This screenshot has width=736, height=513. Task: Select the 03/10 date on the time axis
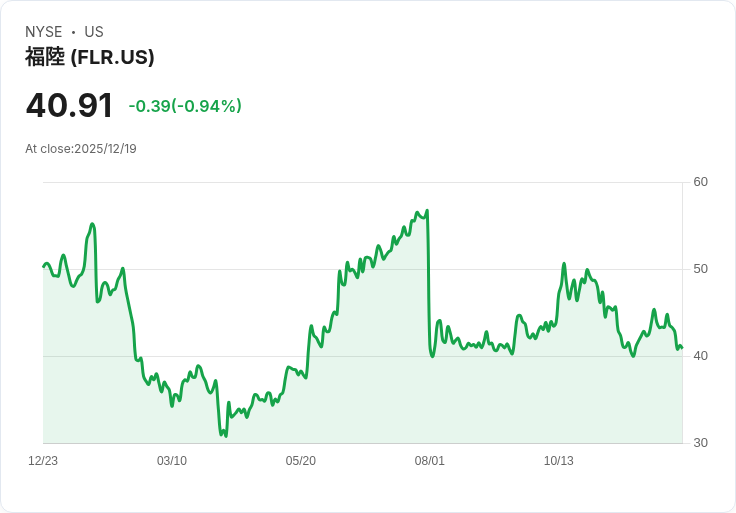coord(172,461)
